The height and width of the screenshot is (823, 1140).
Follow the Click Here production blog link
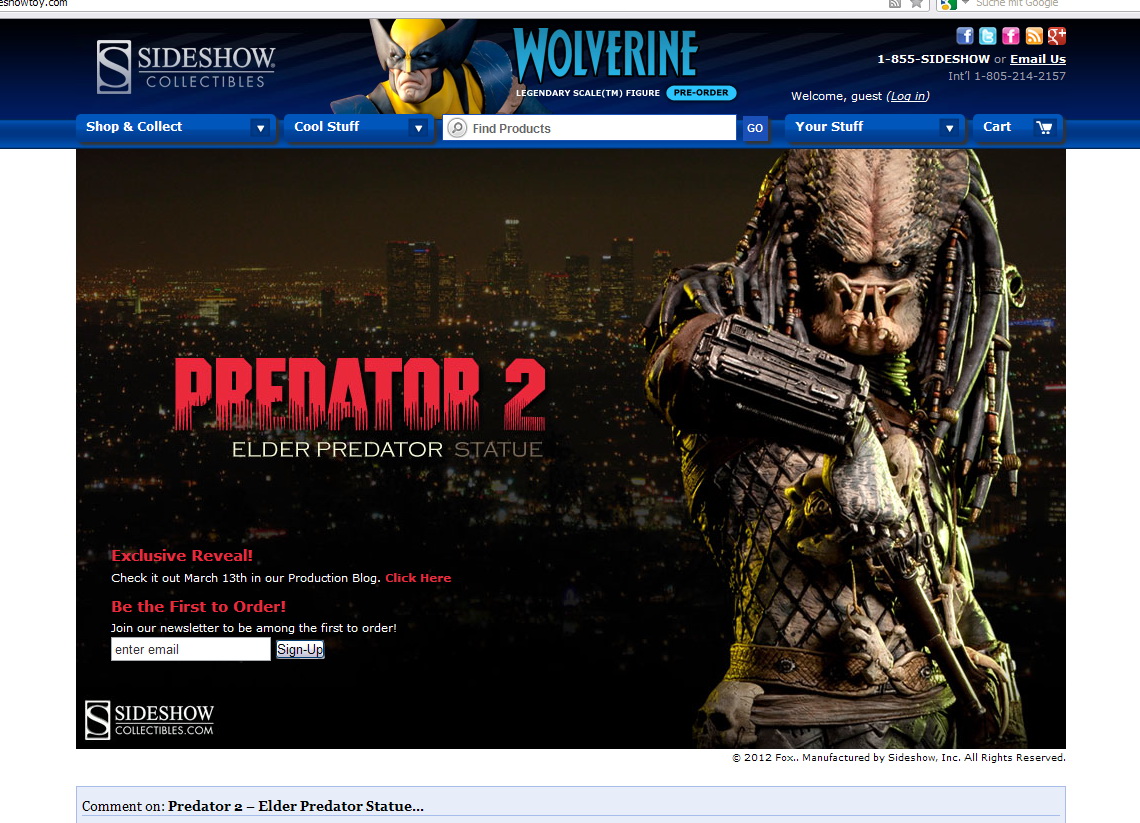[x=418, y=578]
